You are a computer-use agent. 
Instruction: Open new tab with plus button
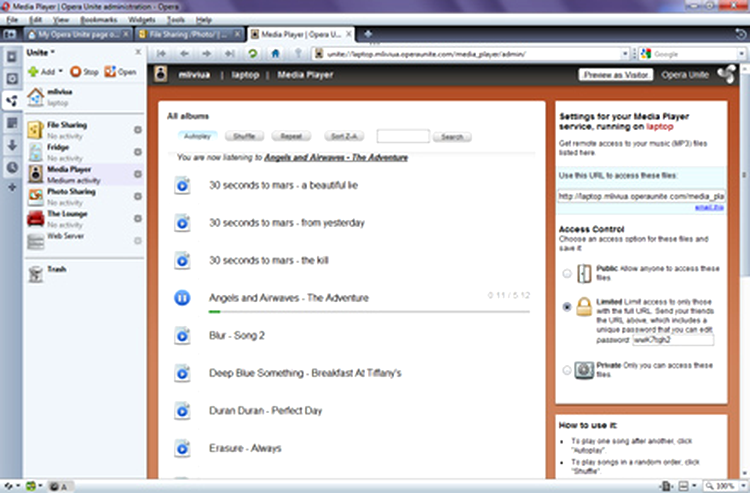point(368,34)
